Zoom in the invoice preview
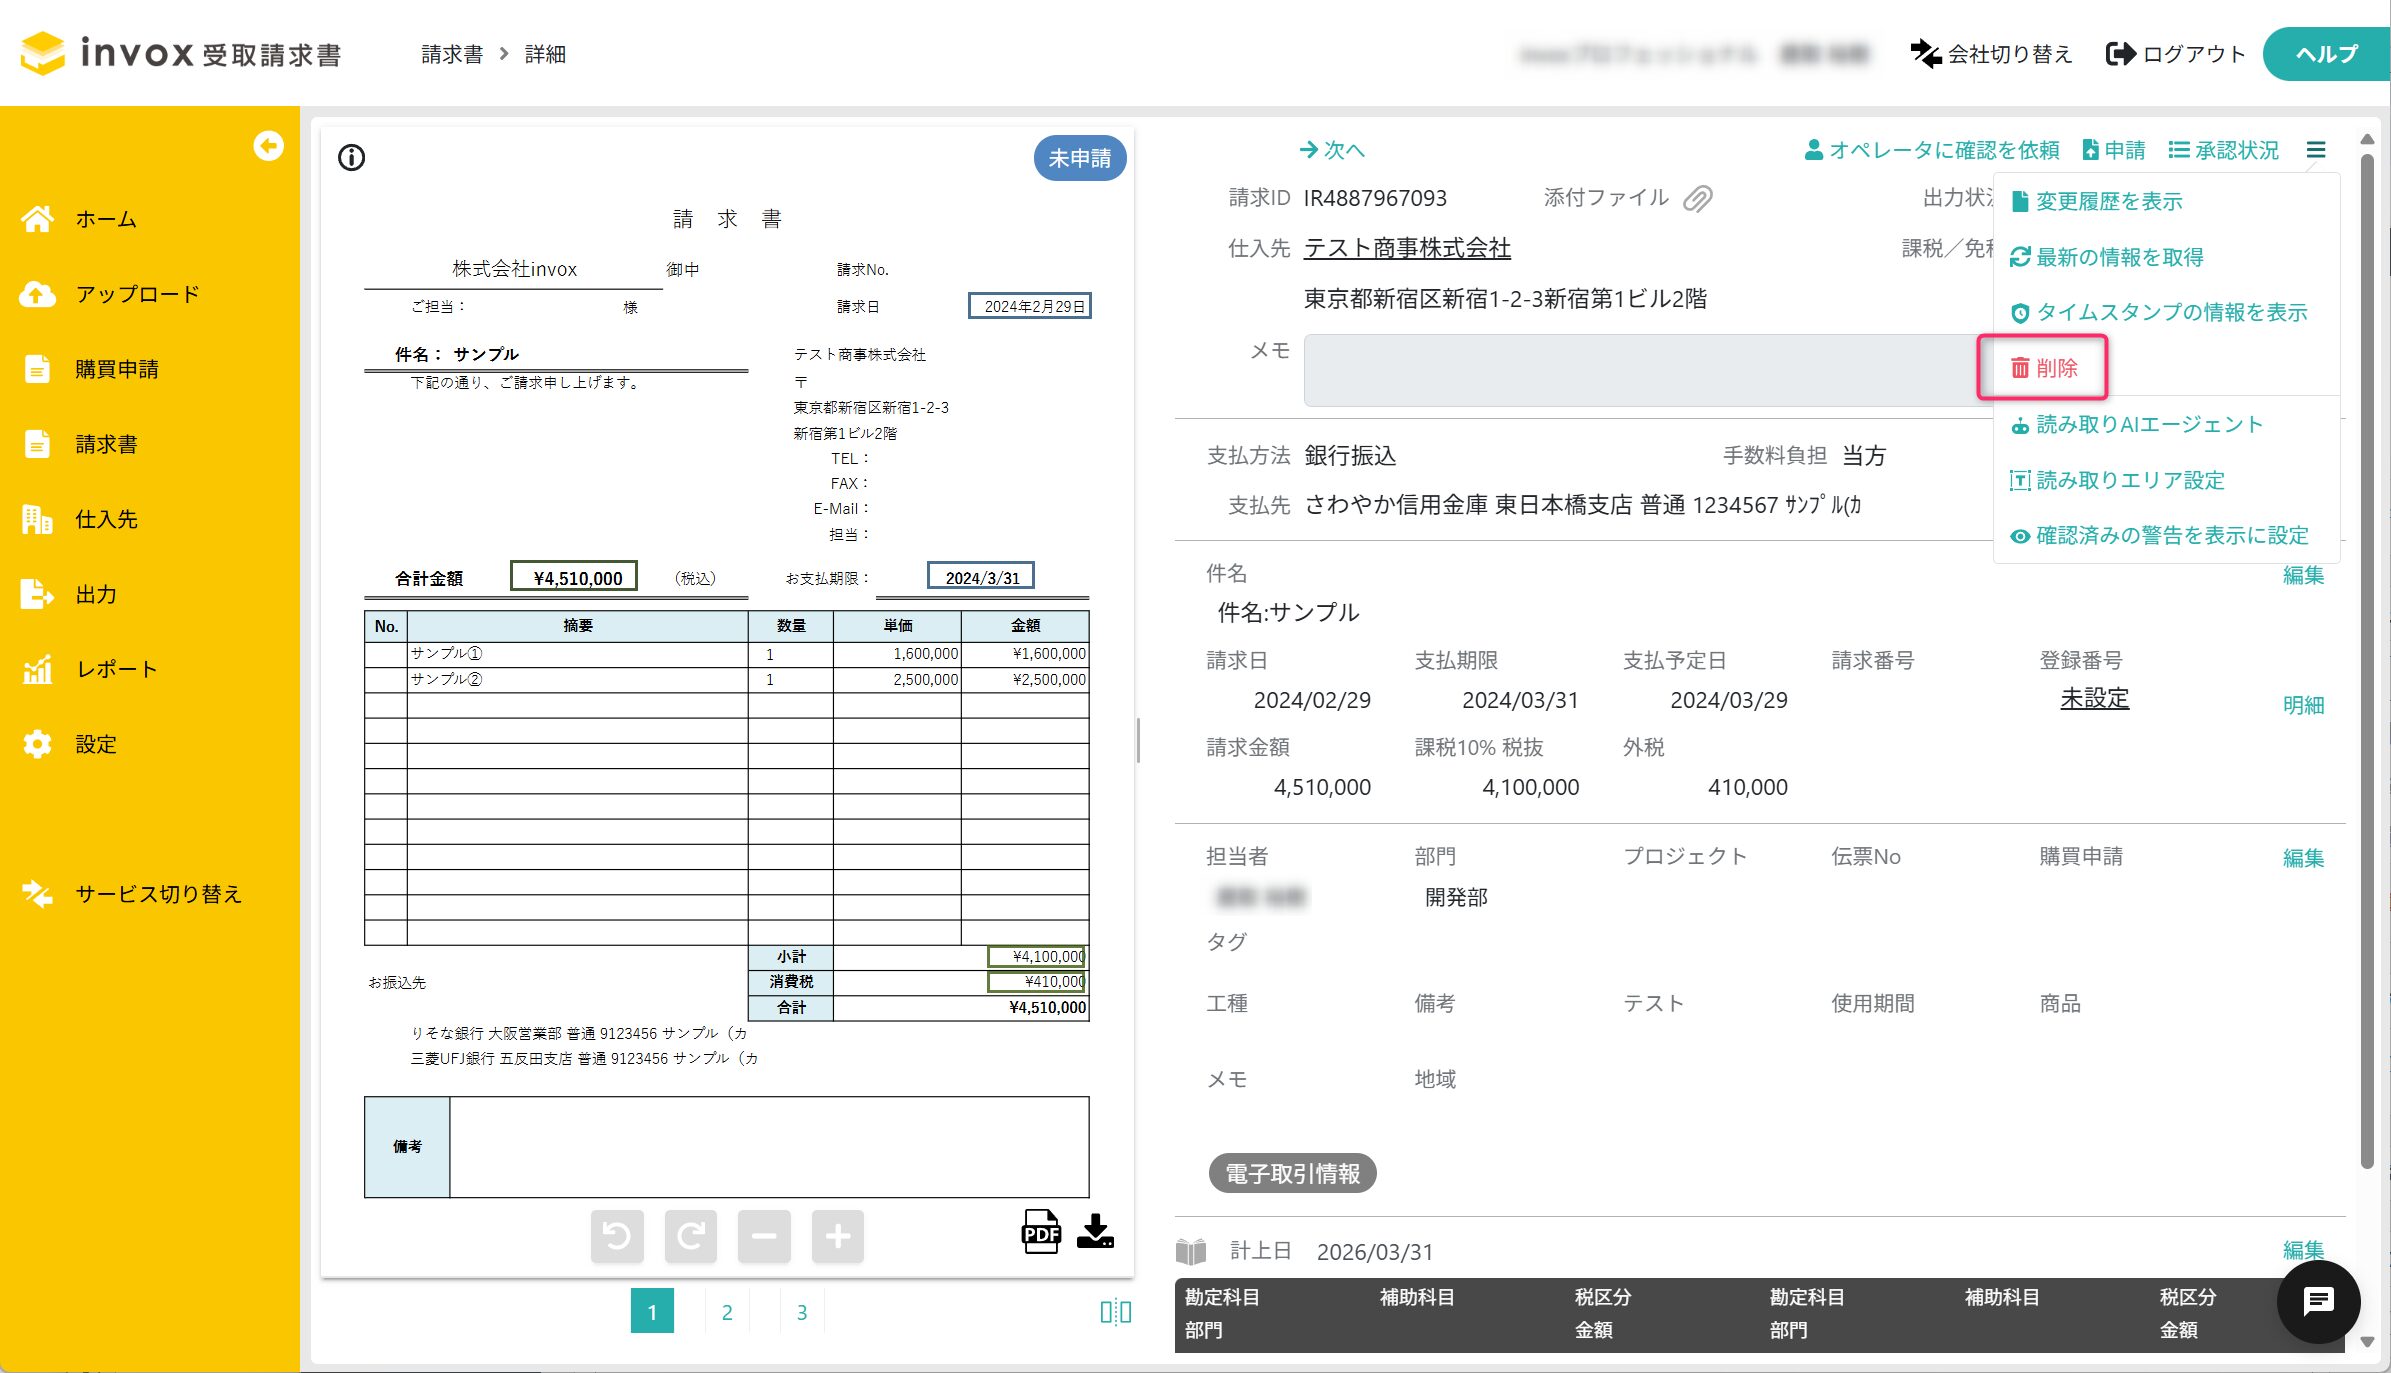The height and width of the screenshot is (1373, 2391). pos(838,1237)
